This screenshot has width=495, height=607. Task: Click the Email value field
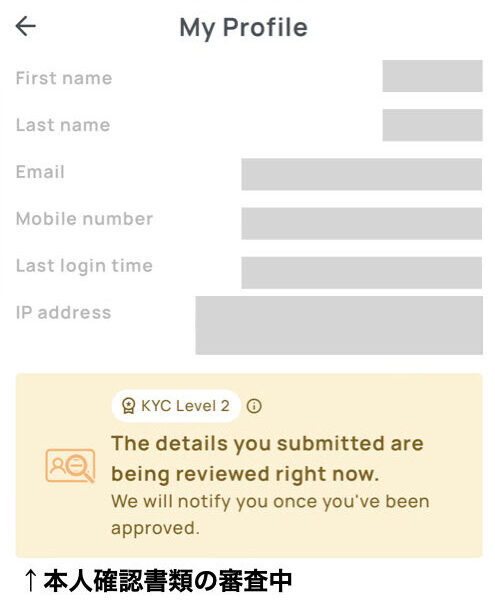[361, 174]
